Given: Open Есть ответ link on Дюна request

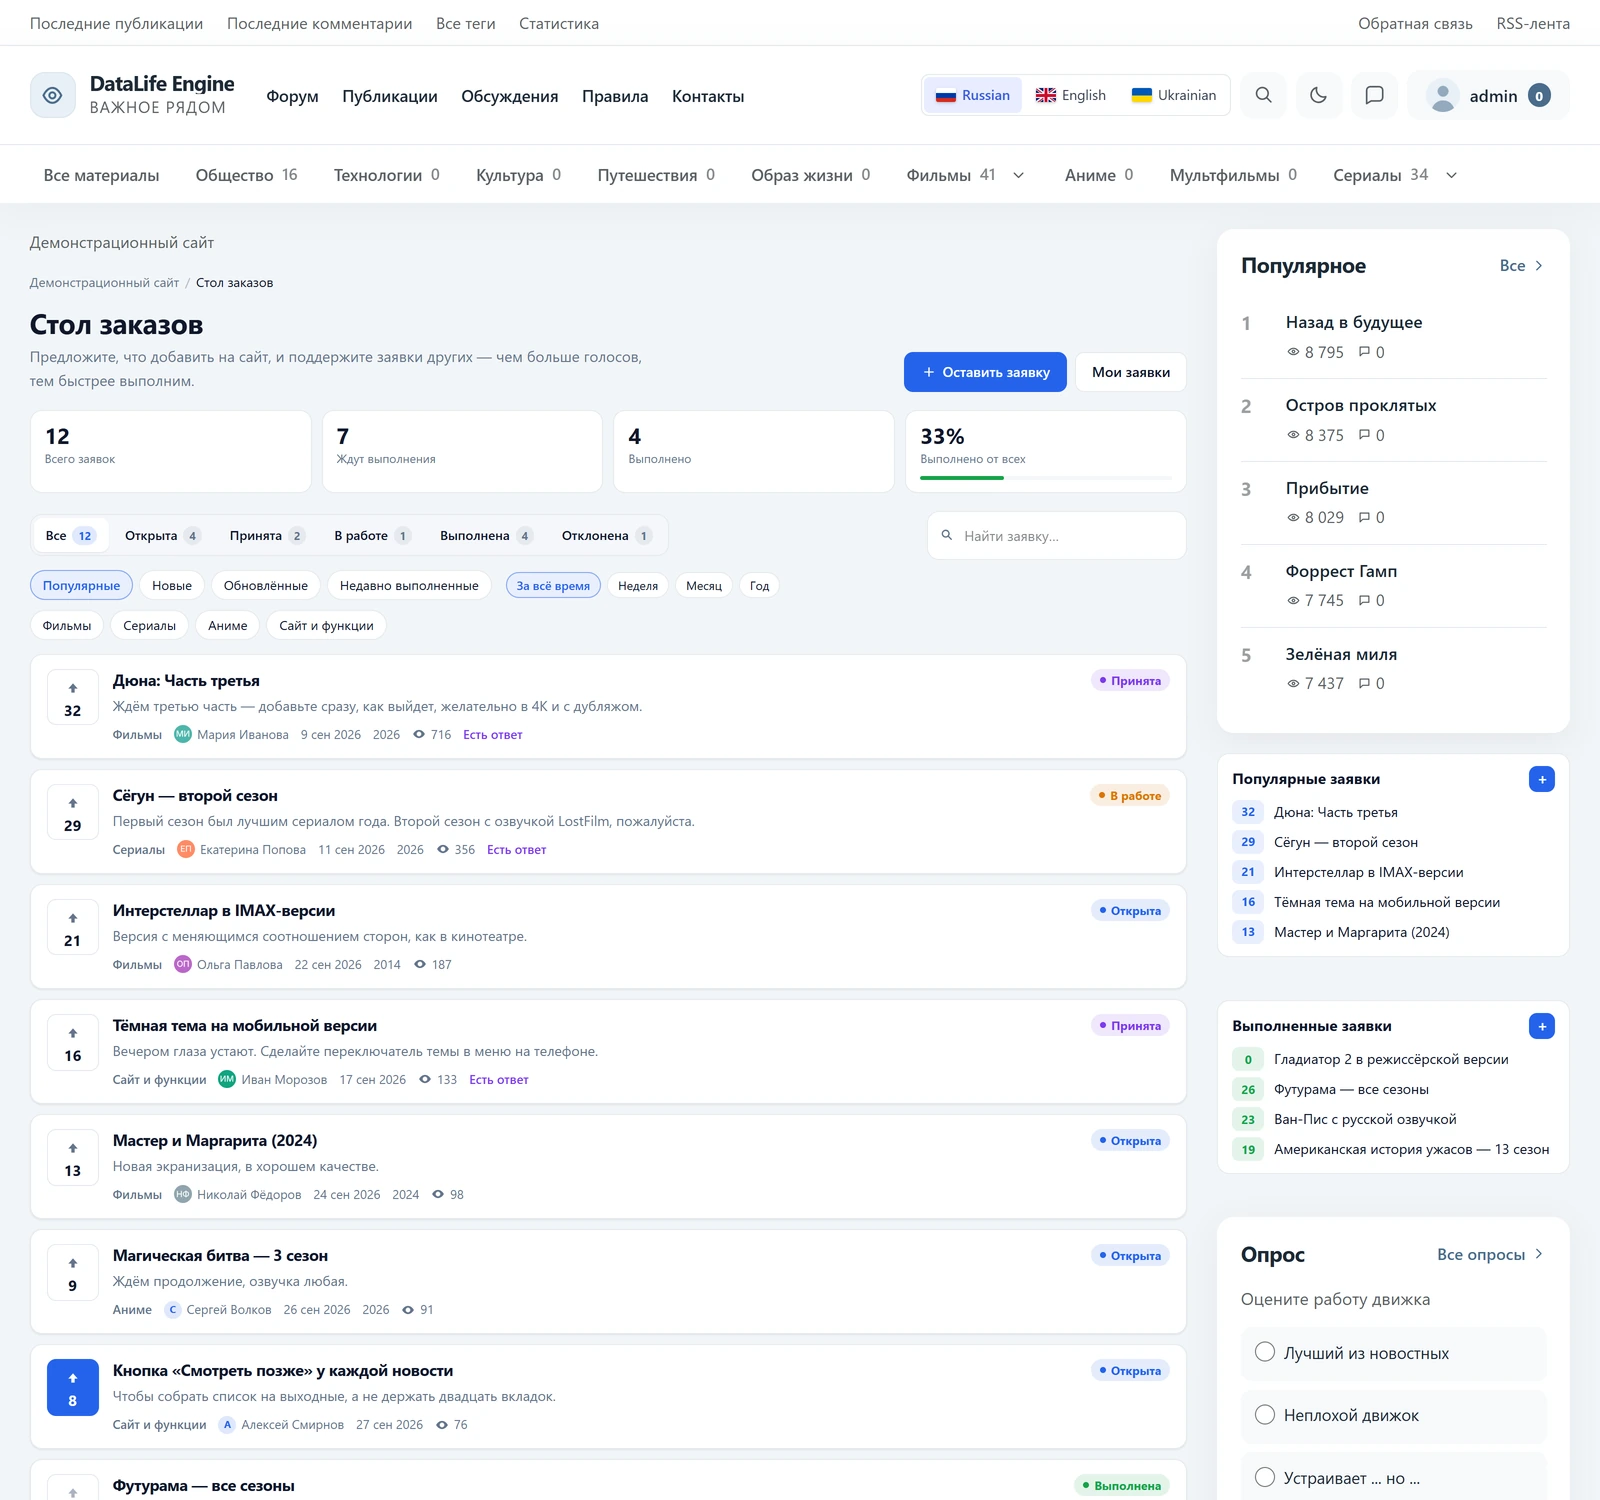Looking at the screenshot, I should tap(493, 734).
